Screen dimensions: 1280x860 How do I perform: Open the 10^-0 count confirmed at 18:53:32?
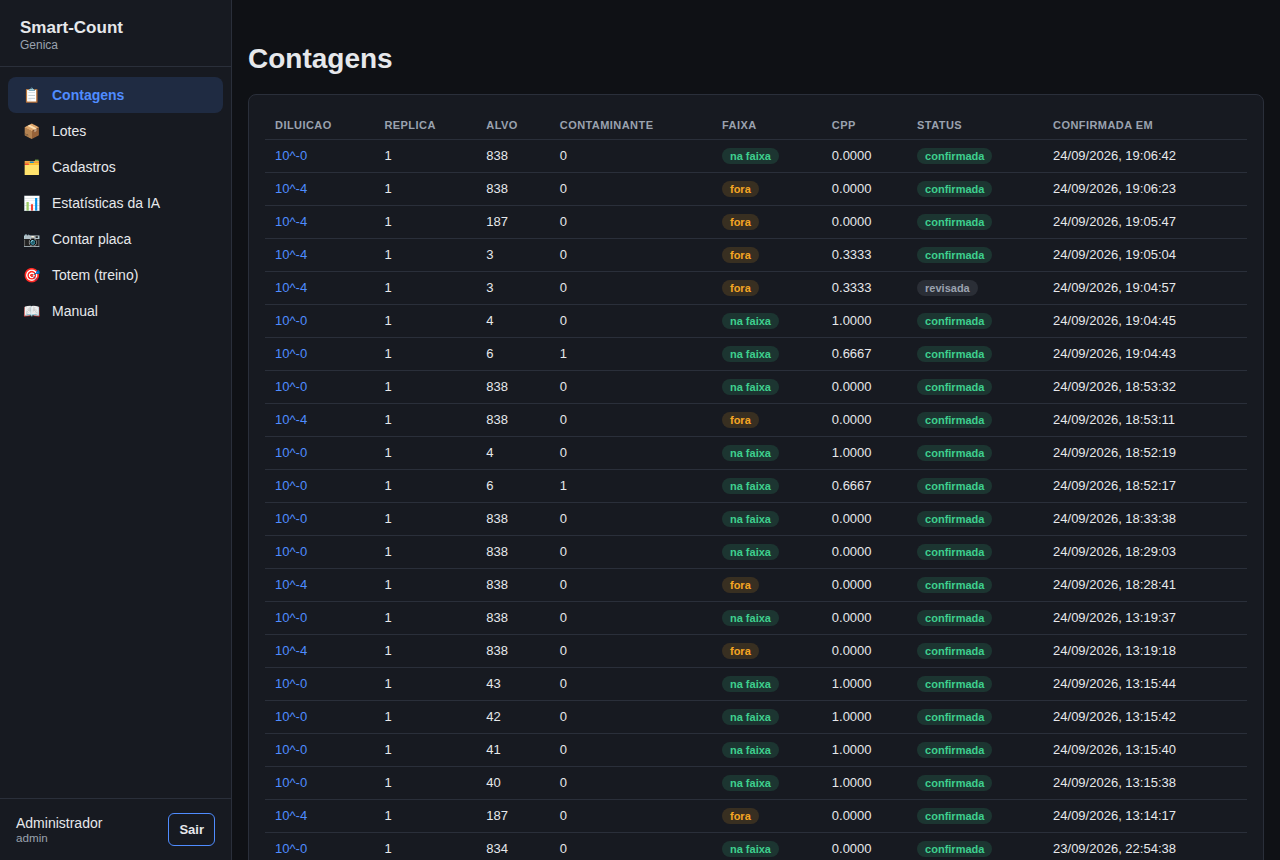point(291,387)
